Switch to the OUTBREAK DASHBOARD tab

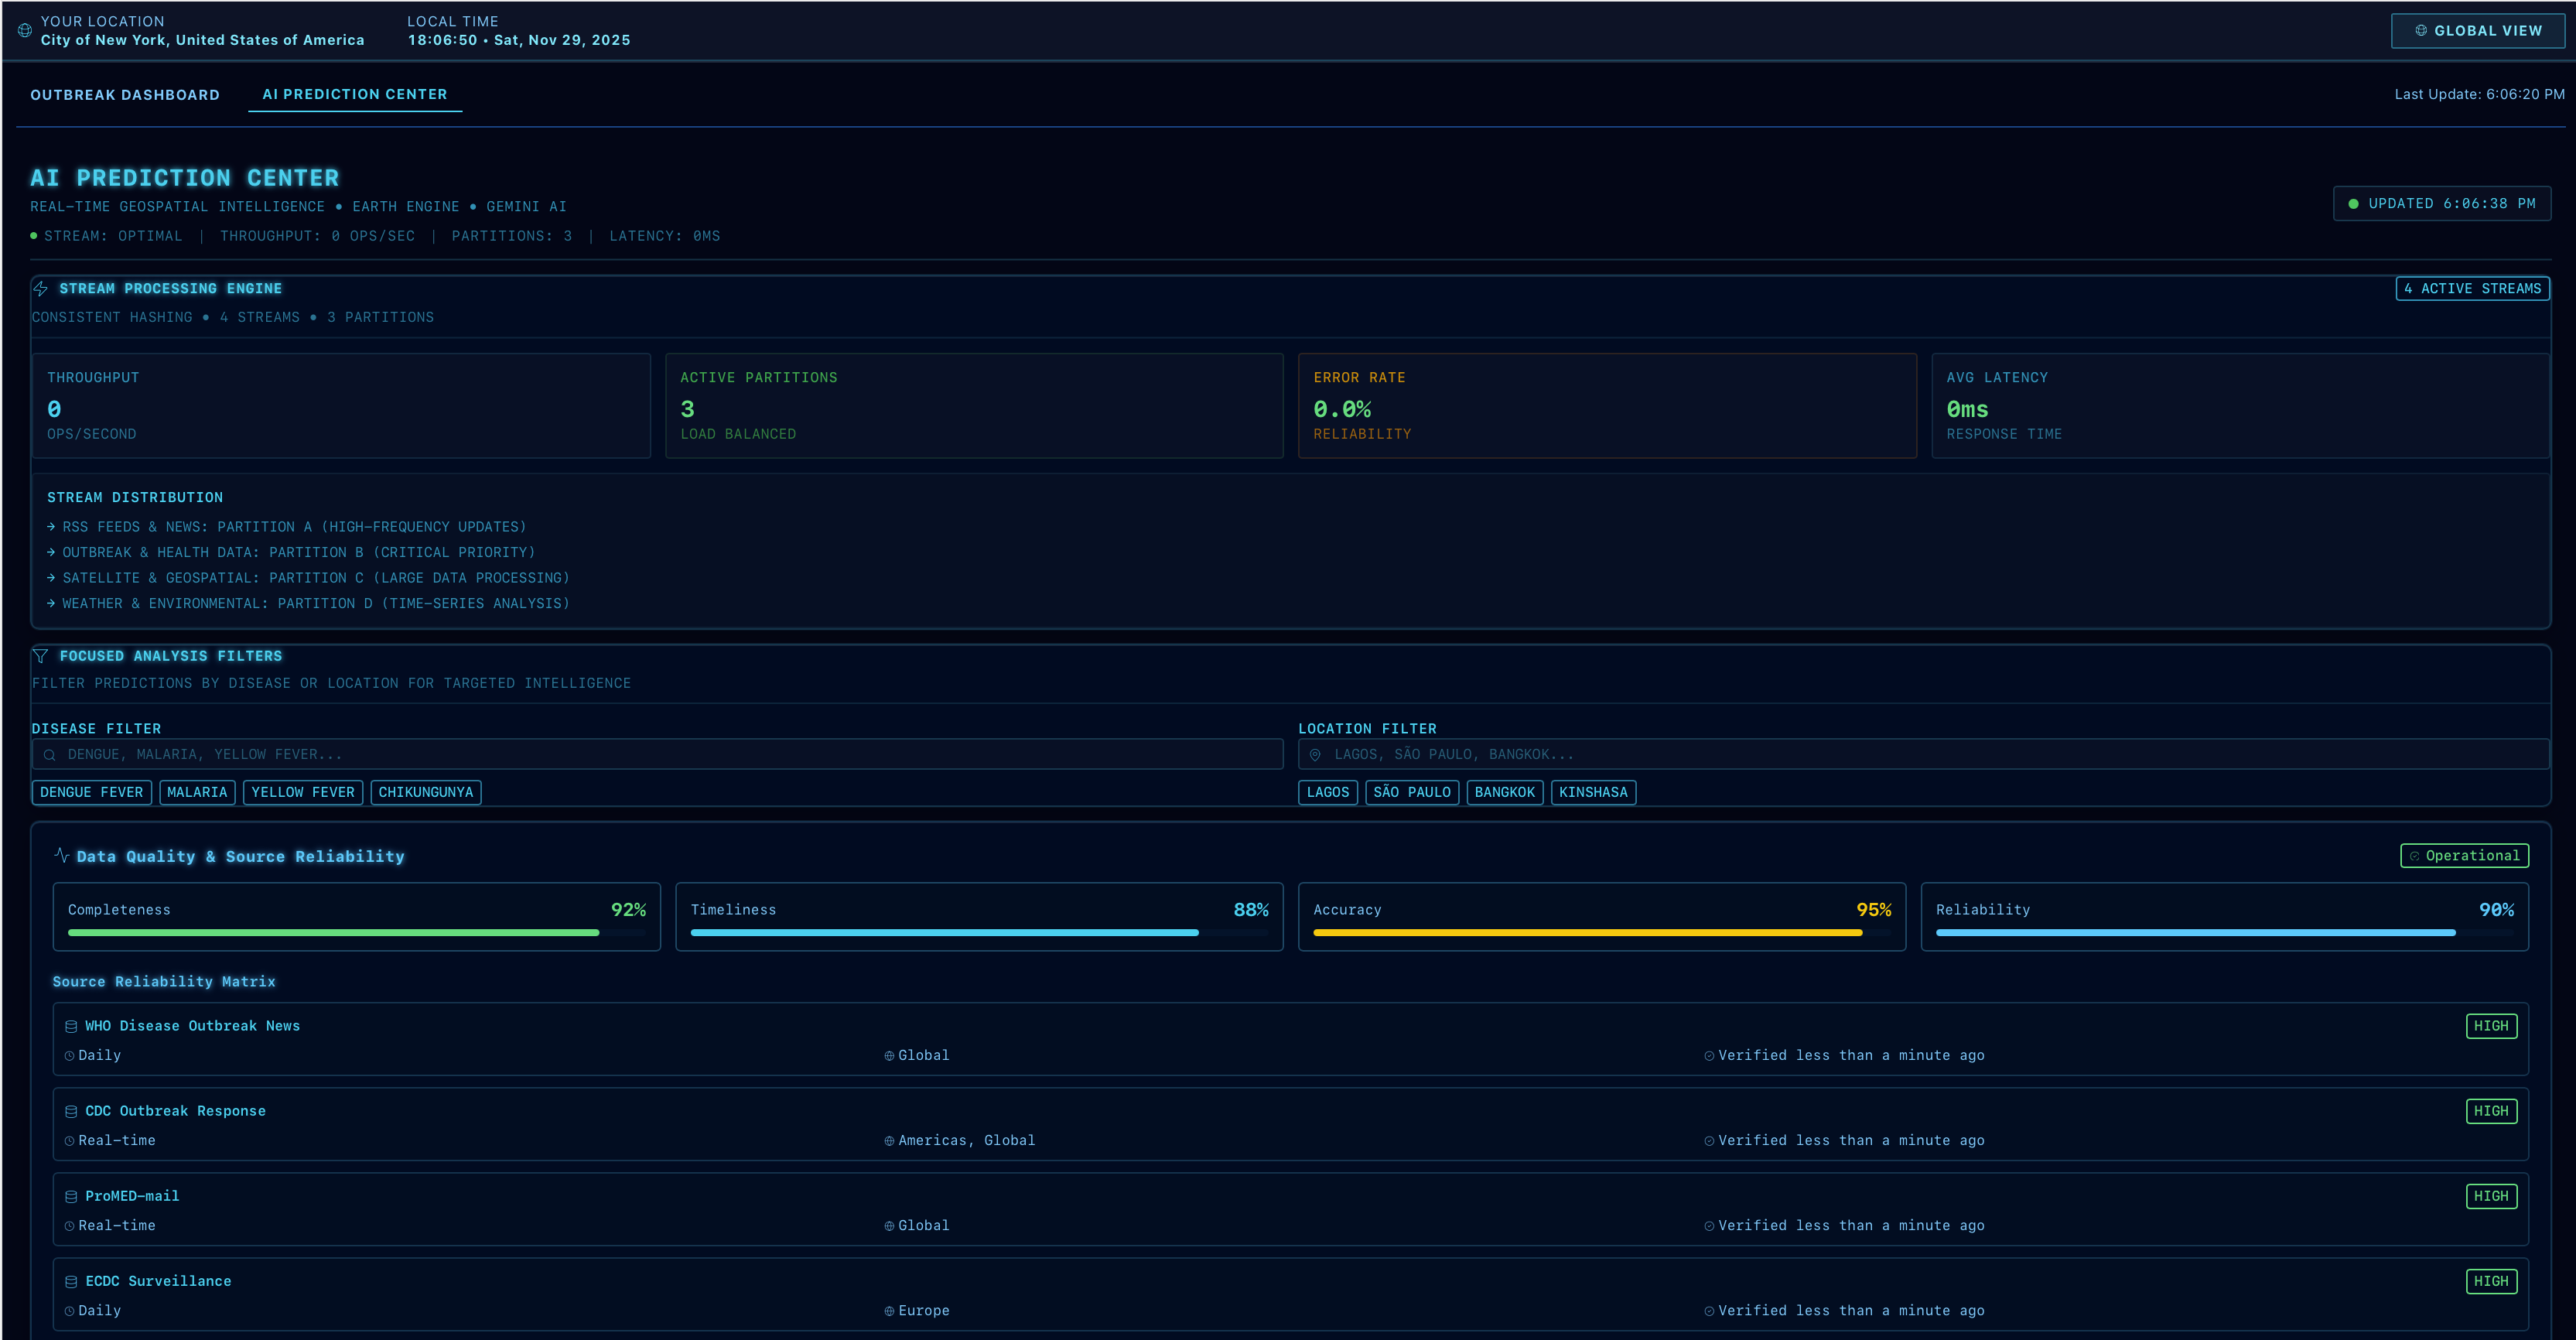[x=124, y=94]
